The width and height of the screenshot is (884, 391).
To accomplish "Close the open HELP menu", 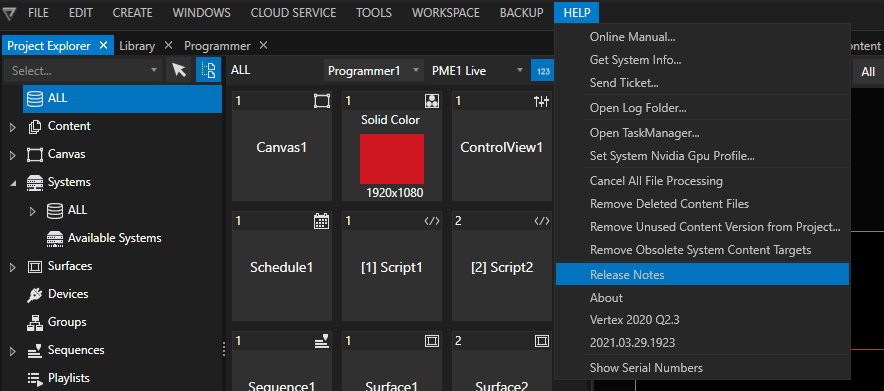I will [576, 12].
